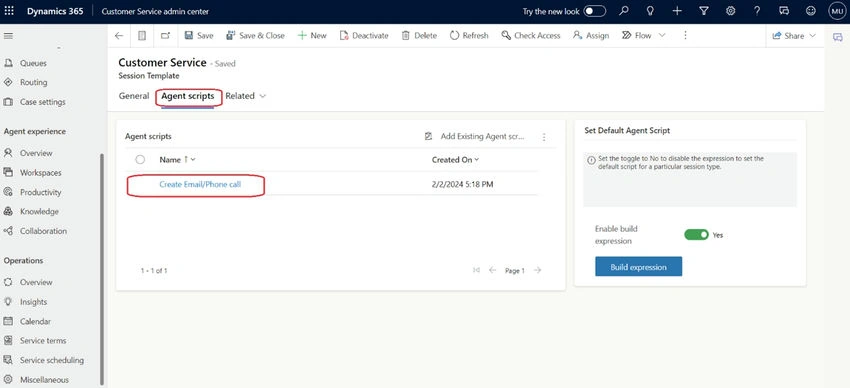
Task: Click Save in the command bar
Action: click(199, 36)
